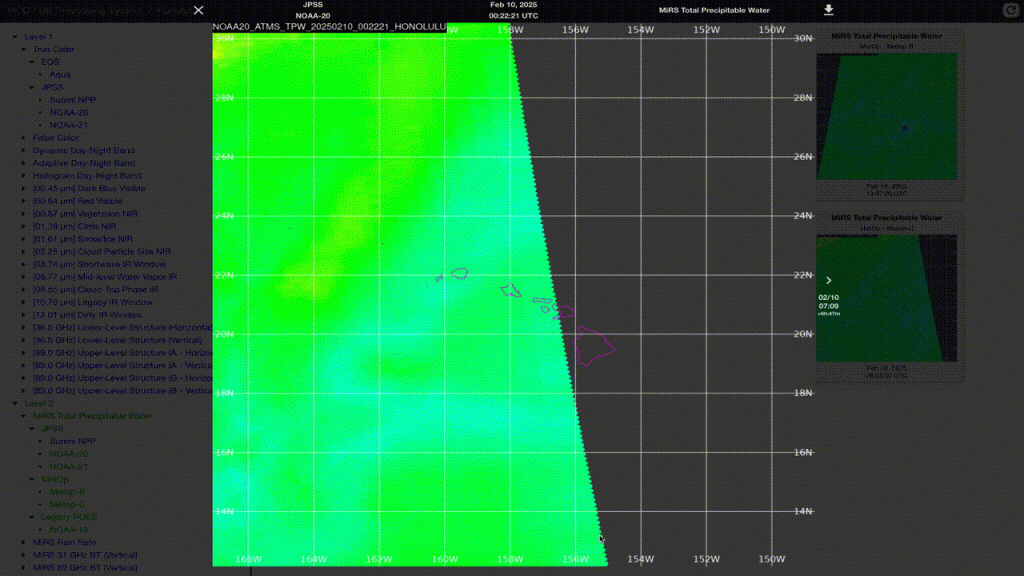Download the current satellite image
Image resolution: width=1024 pixels, height=576 pixels.
pos(828,10)
